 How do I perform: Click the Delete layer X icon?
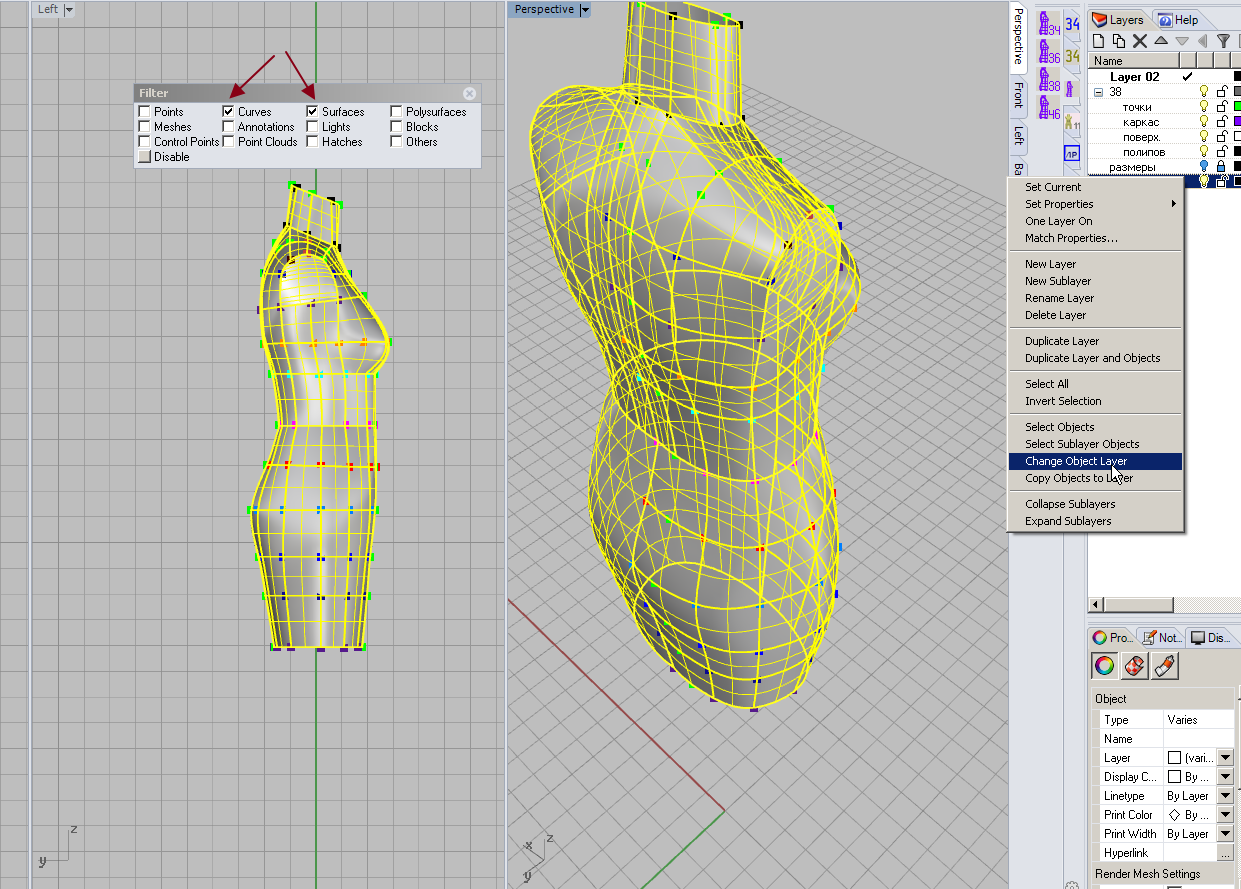(x=1139, y=41)
